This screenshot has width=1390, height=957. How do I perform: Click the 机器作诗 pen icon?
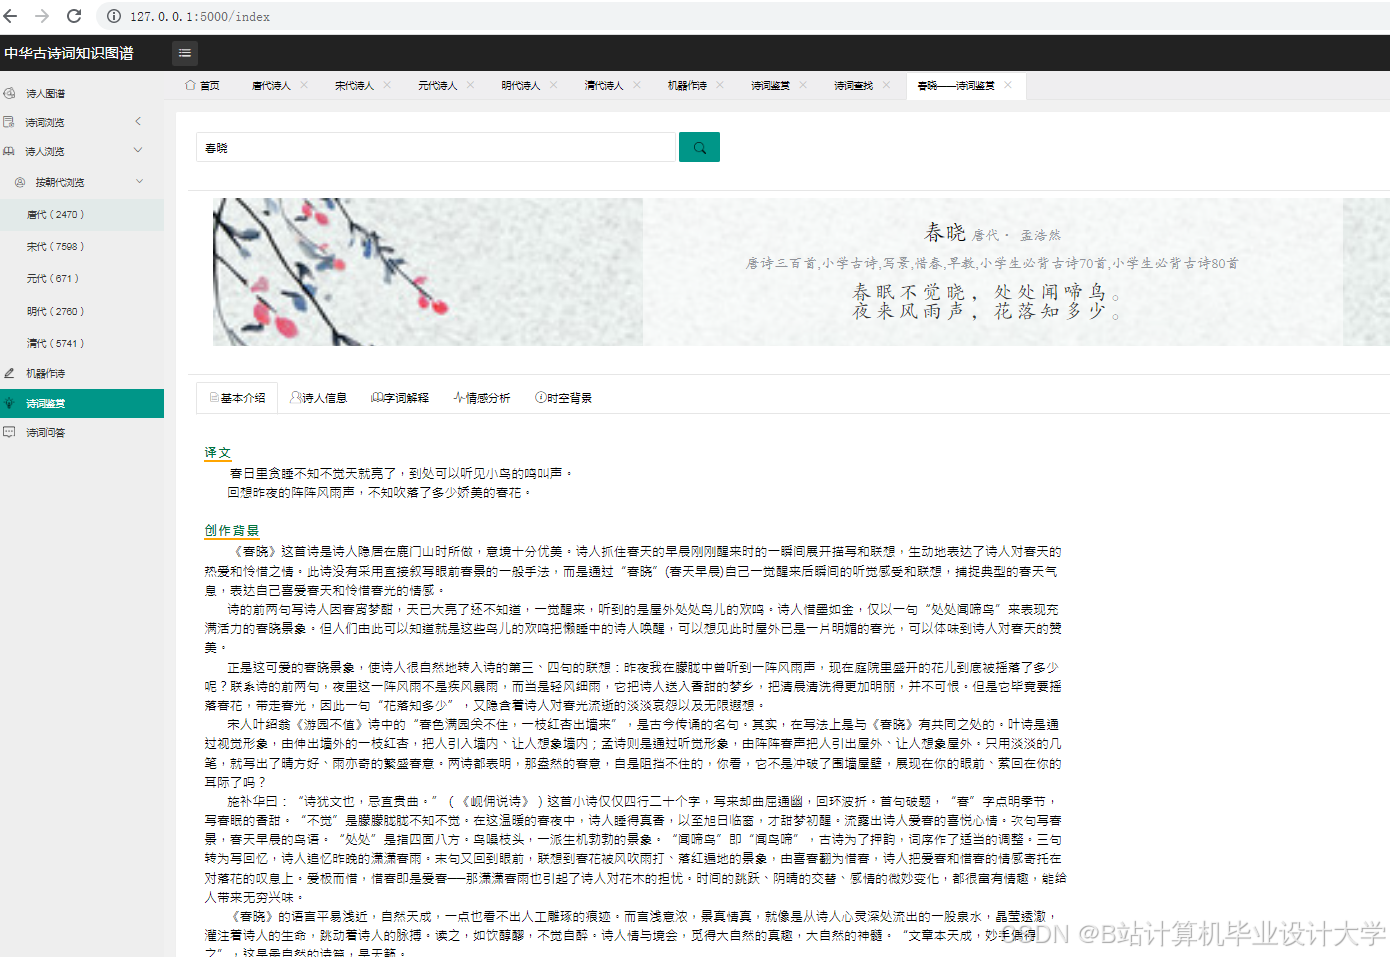10,373
